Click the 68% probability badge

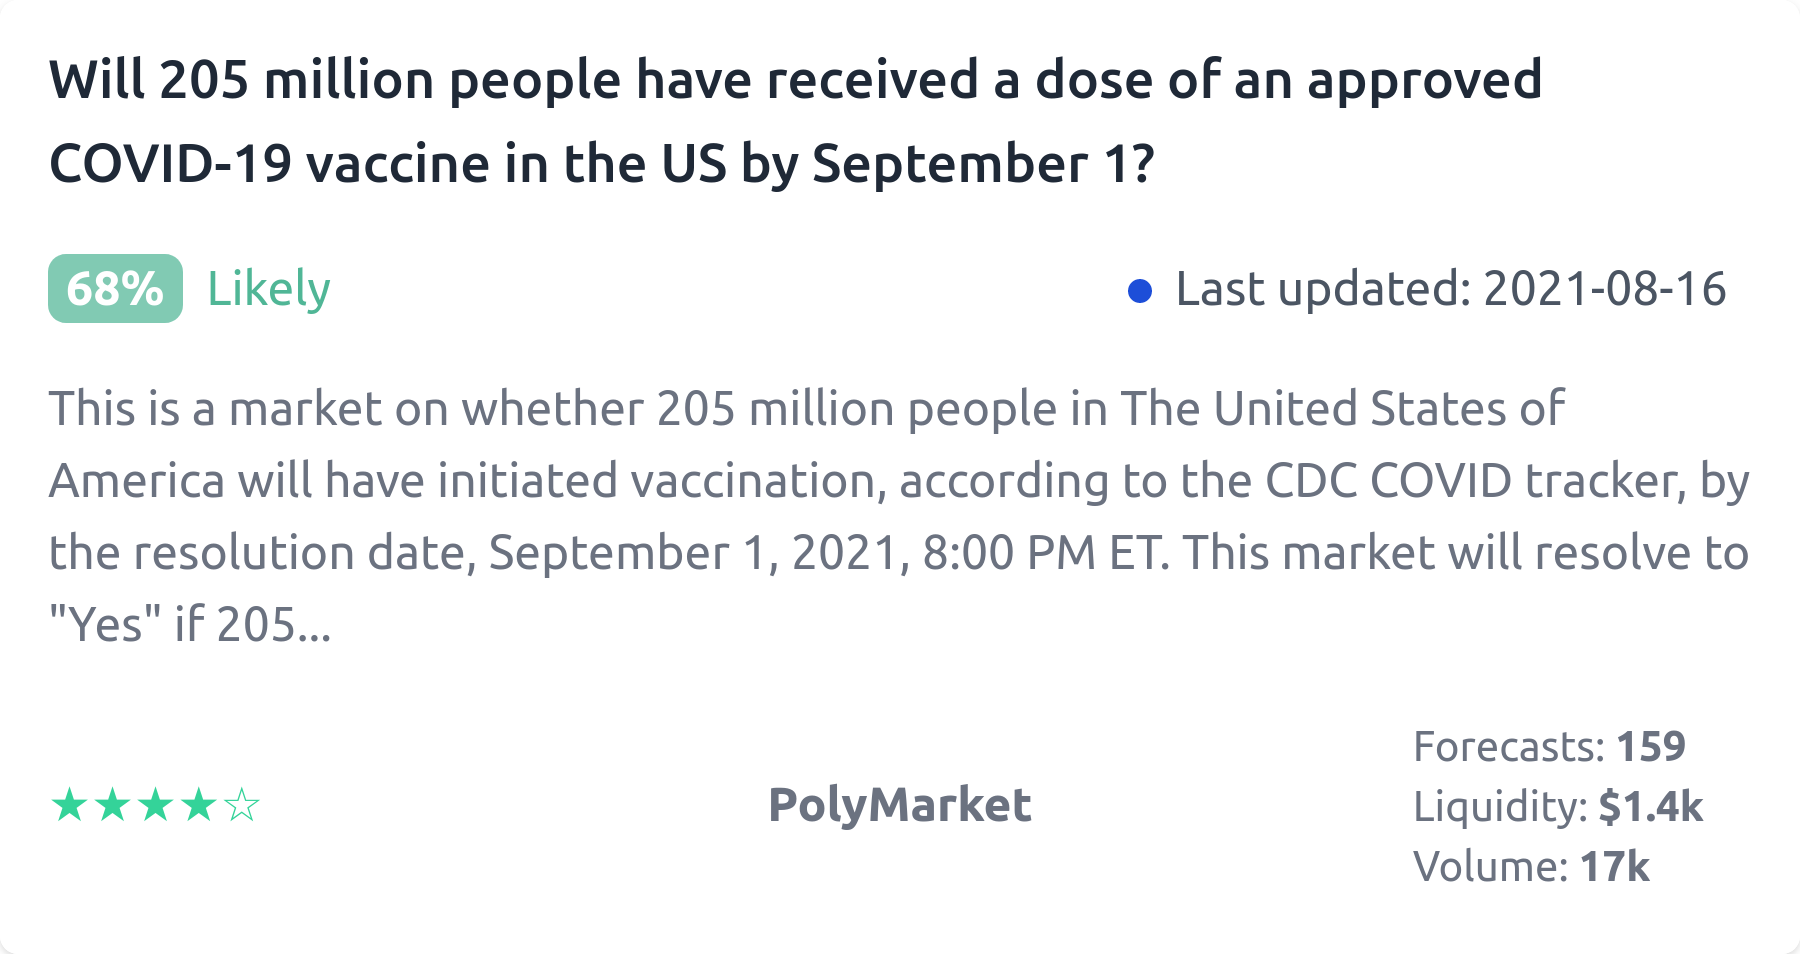tap(115, 289)
